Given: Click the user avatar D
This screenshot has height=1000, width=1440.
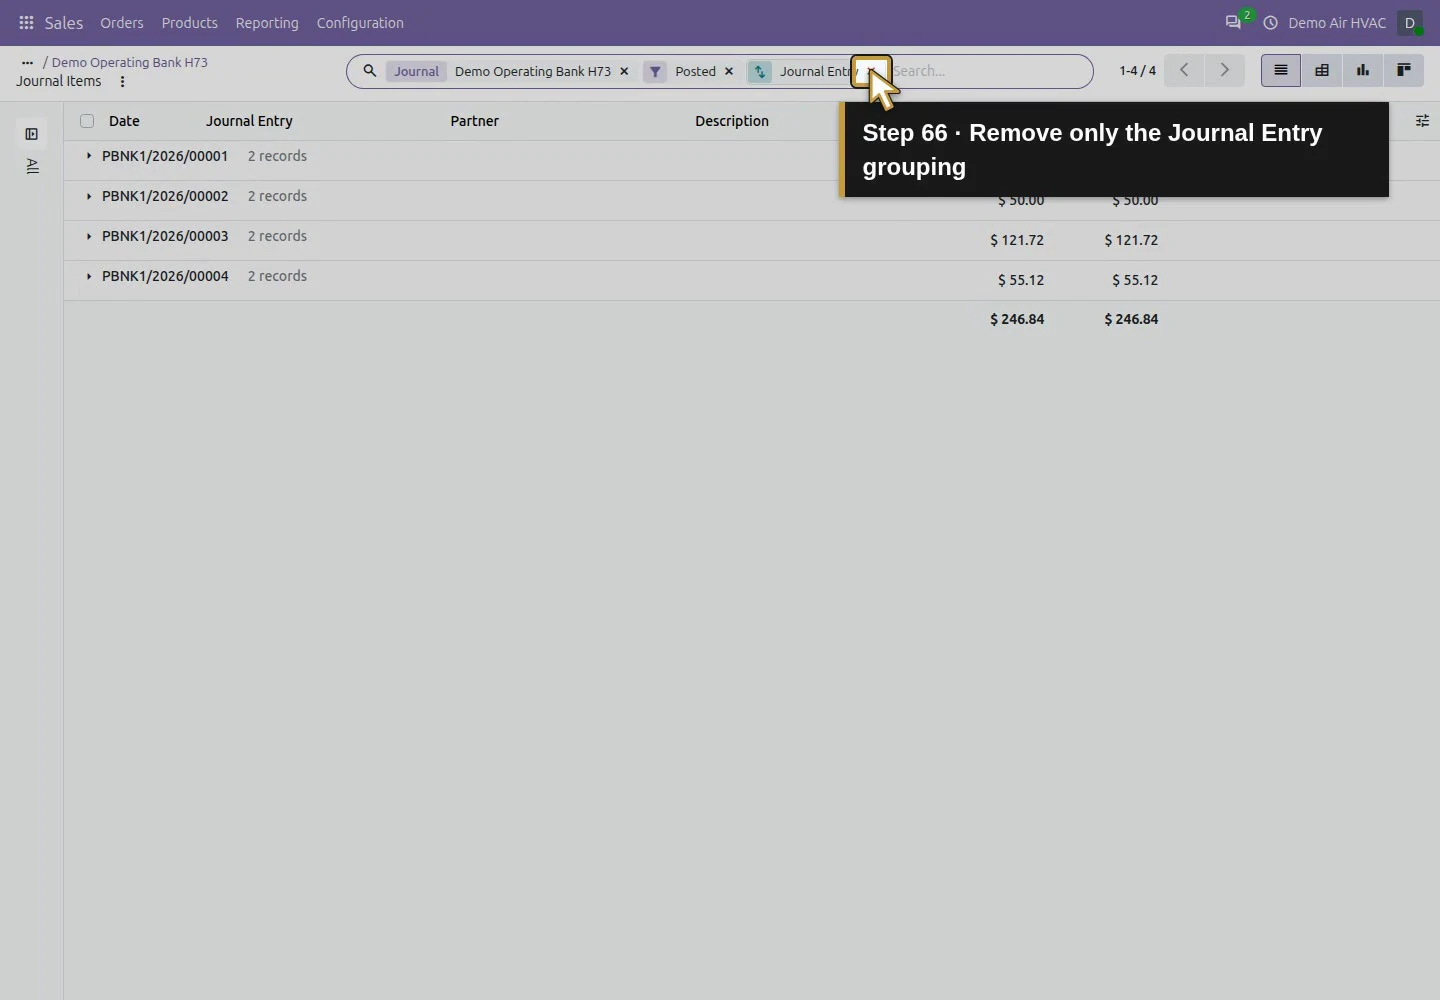Looking at the screenshot, I should point(1410,22).
